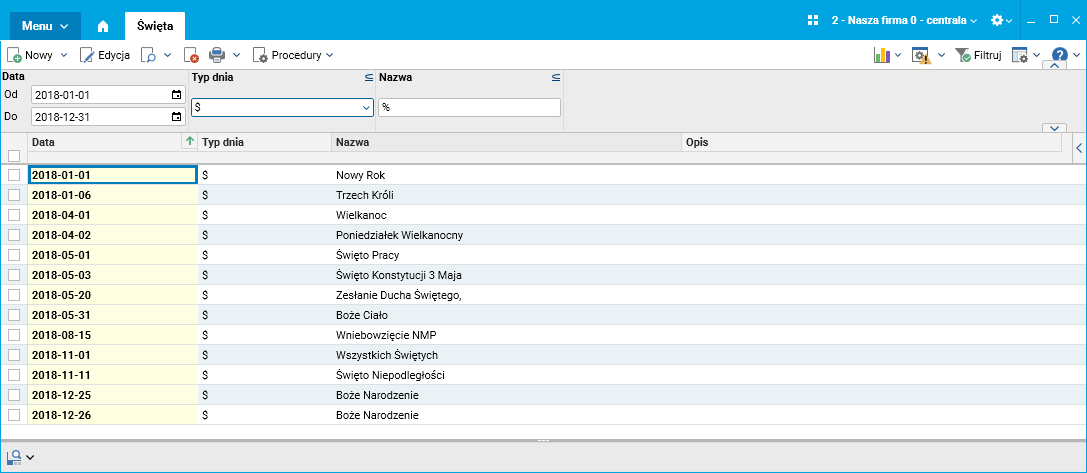The height and width of the screenshot is (473, 1087).
Task: Check the row for Poniedziałek Wielkanocny
Action: click(x=14, y=235)
